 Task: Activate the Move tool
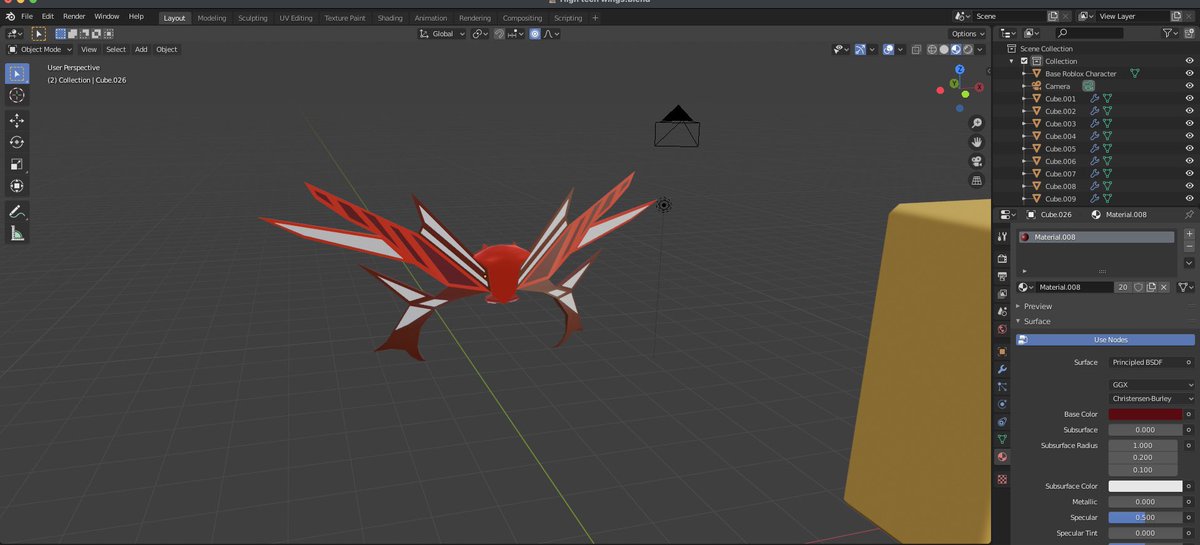[x=17, y=120]
